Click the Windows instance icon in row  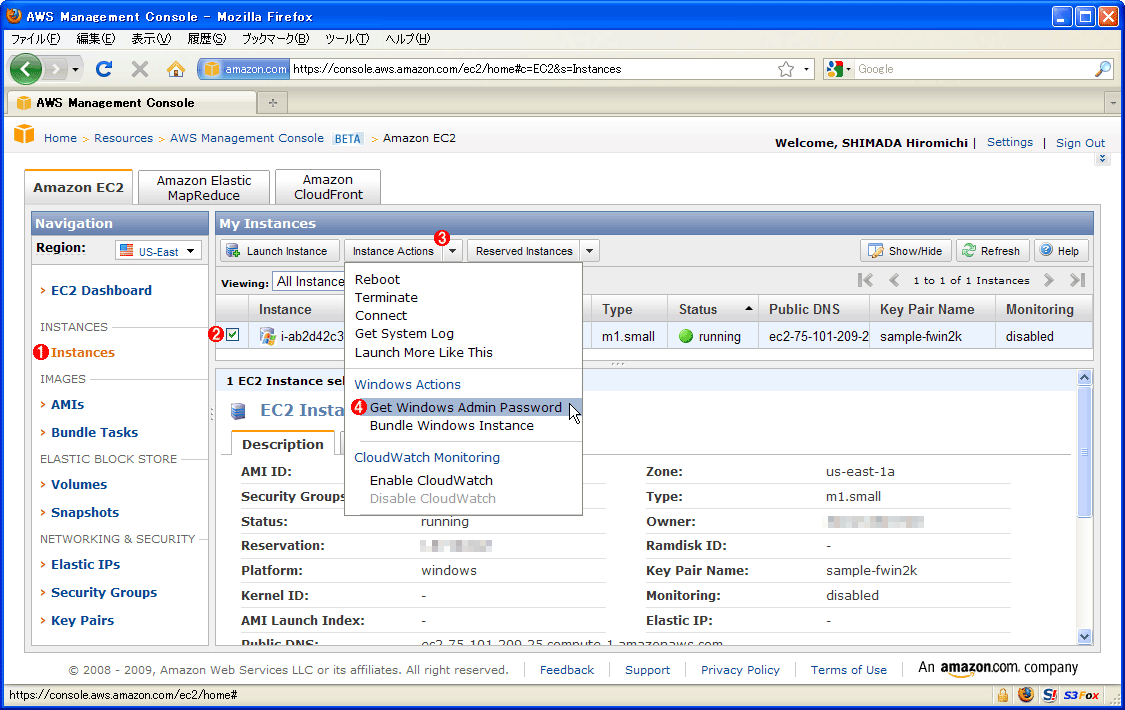[268, 336]
